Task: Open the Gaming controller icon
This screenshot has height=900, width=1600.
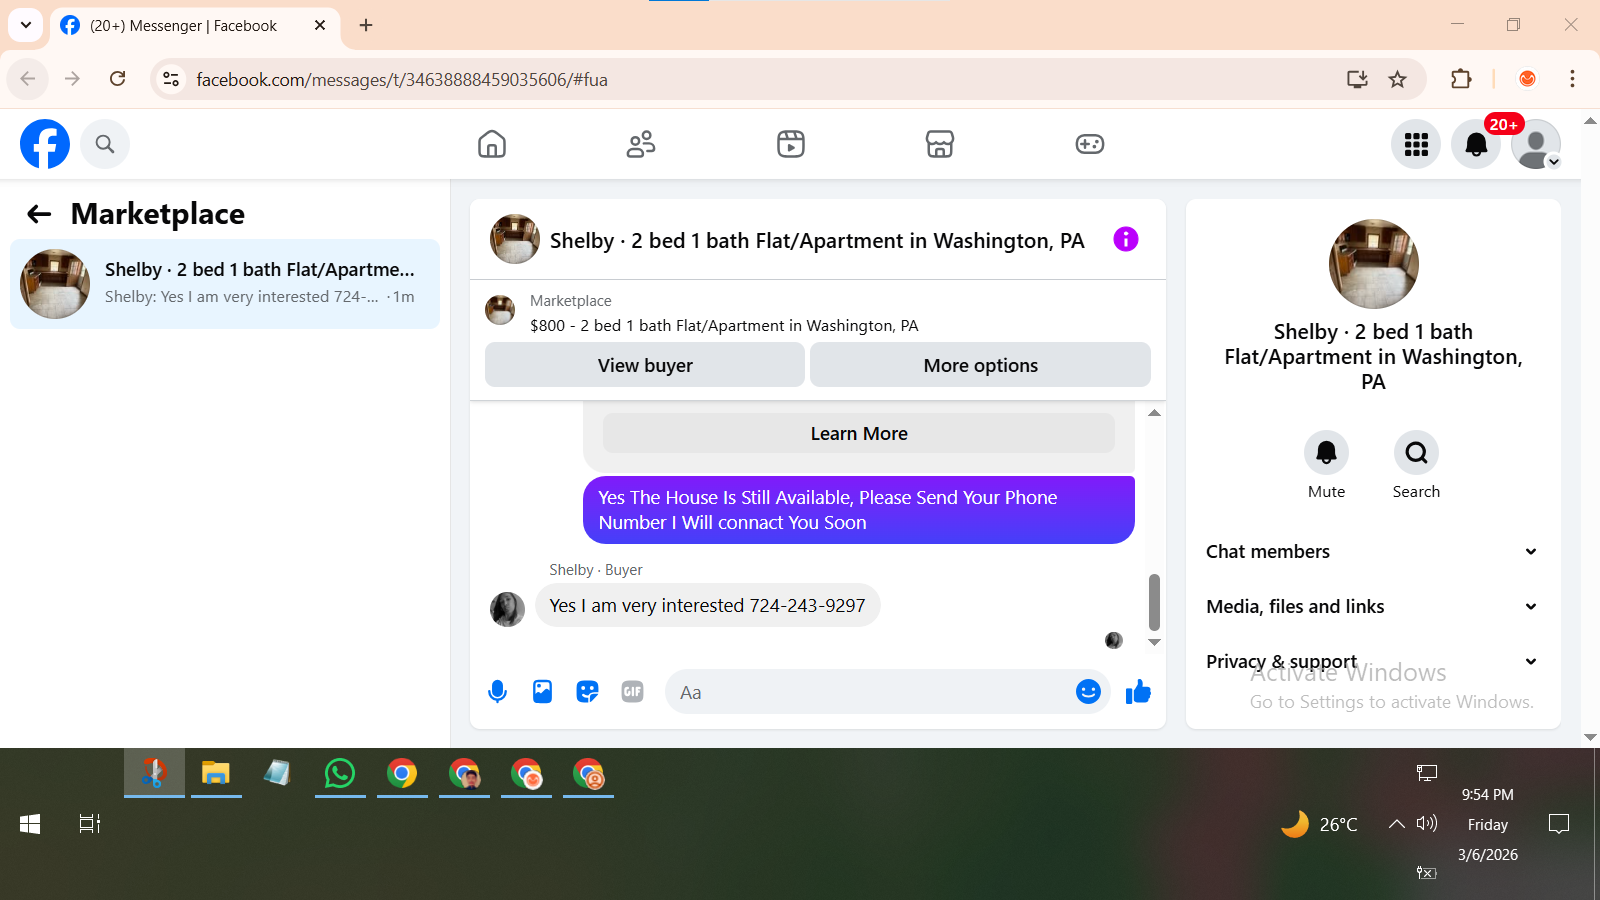Action: [1090, 144]
